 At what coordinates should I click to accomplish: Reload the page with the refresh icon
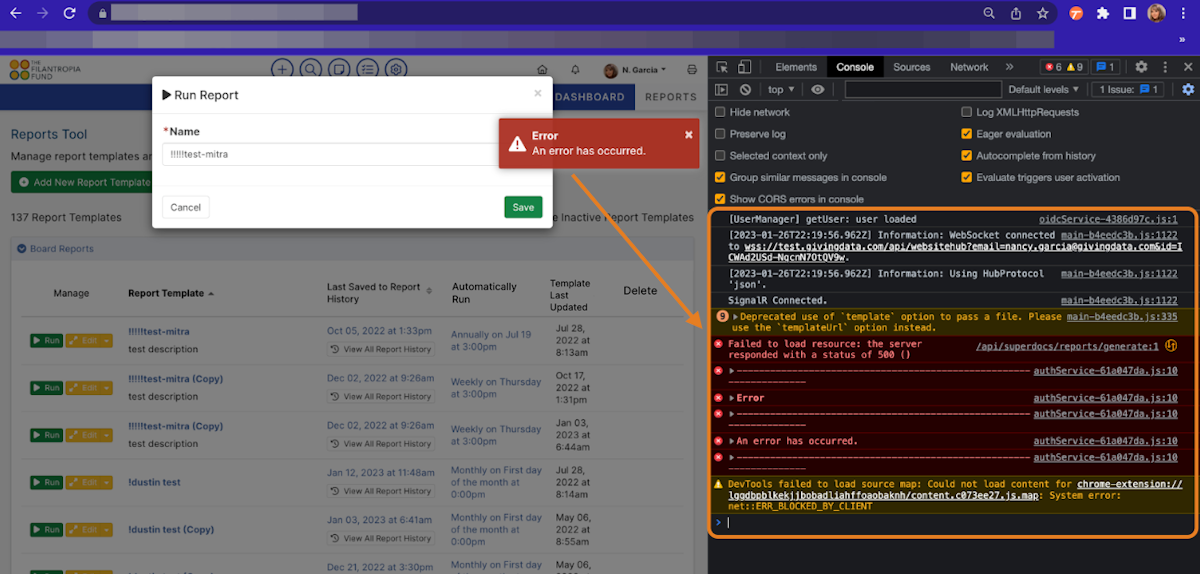click(69, 14)
